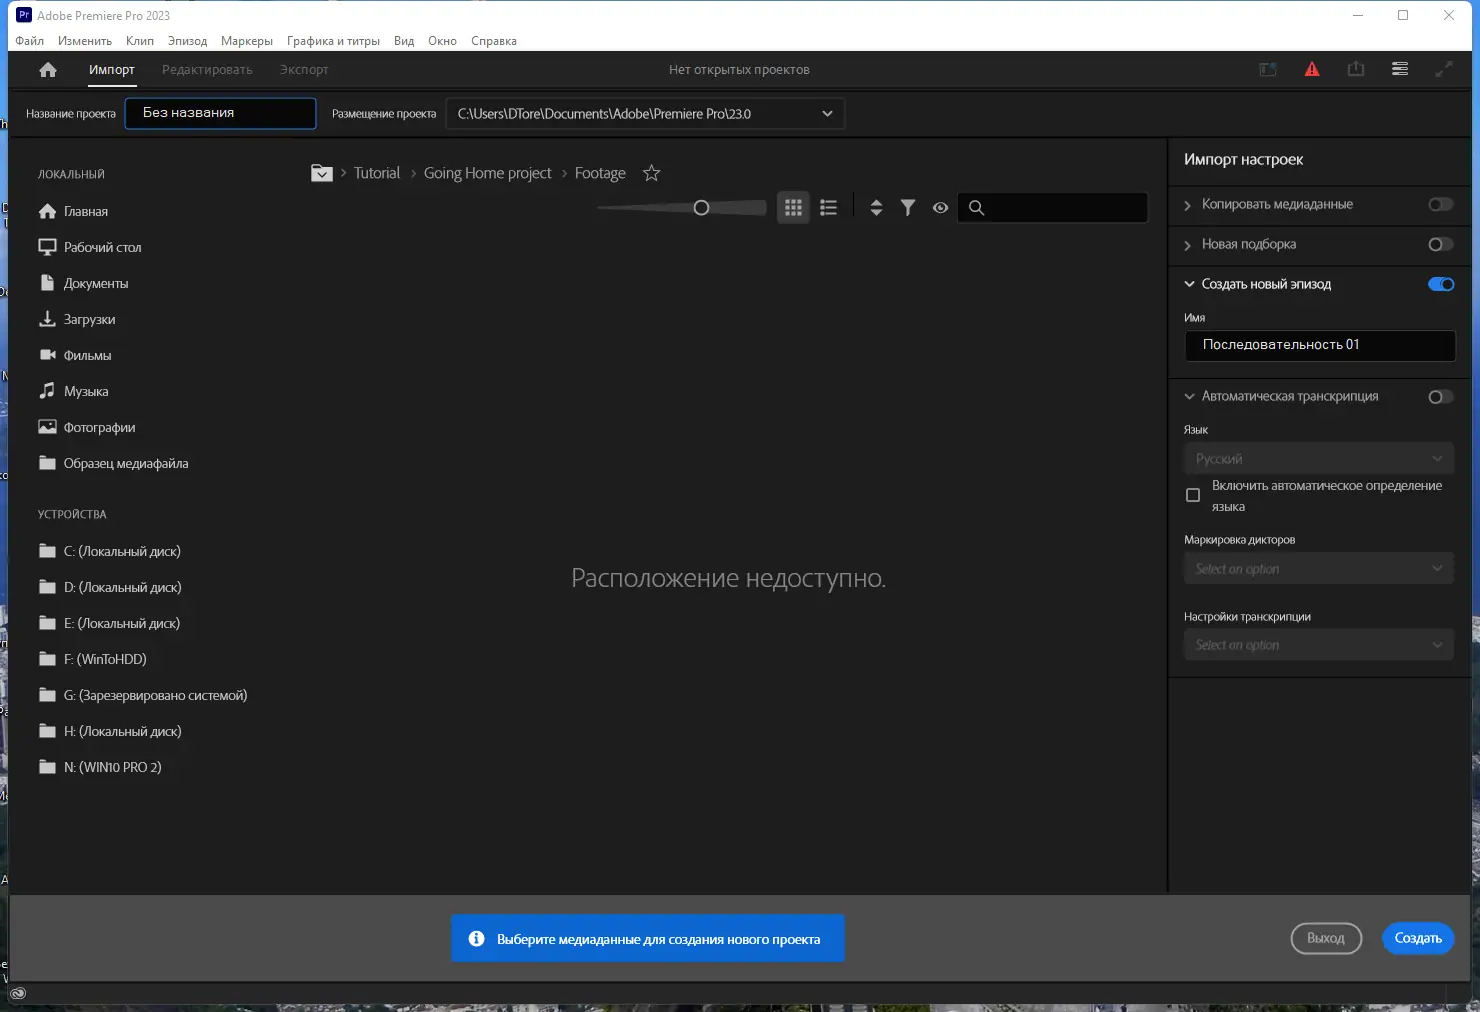The image size is (1480, 1012).
Task: Enable Новая подборка toggle
Action: (1441, 244)
